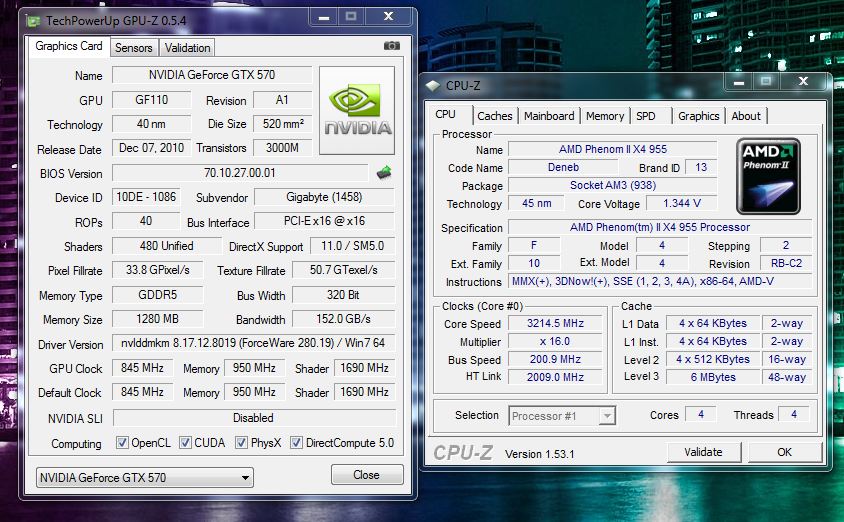The width and height of the screenshot is (844, 522).
Task: Click the OK button in CPU-Z
Action: point(784,452)
